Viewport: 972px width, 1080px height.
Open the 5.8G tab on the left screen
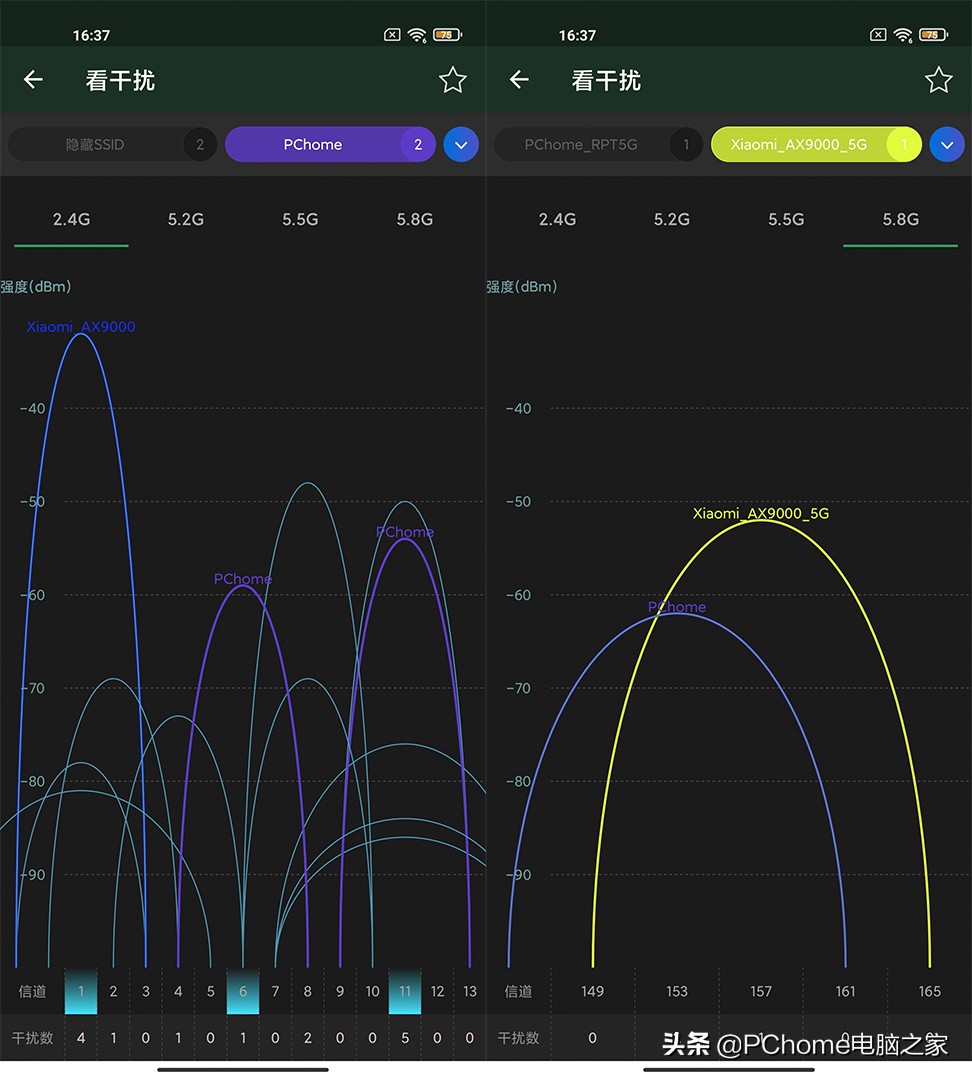(x=415, y=219)
